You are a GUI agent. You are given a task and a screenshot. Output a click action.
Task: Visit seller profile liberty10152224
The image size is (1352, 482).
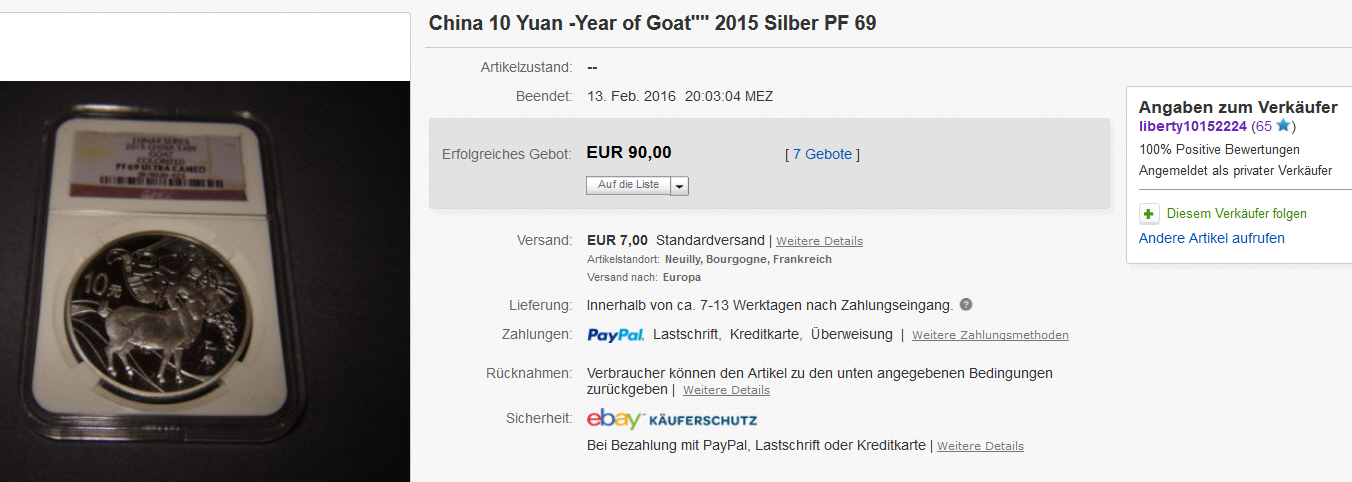(1192, 126)
